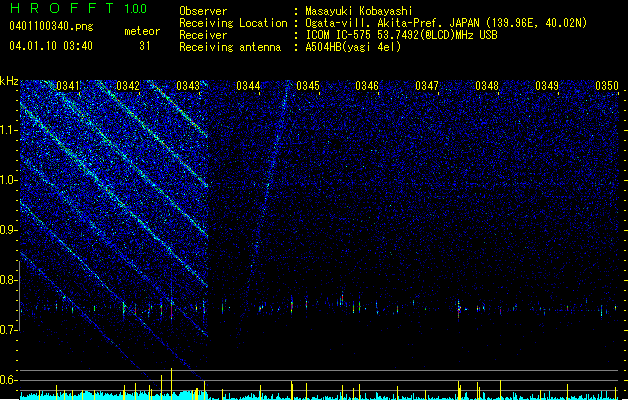Click the 0341 time marker
Viewport: 629px width, 400px height.
pos(68,86)
